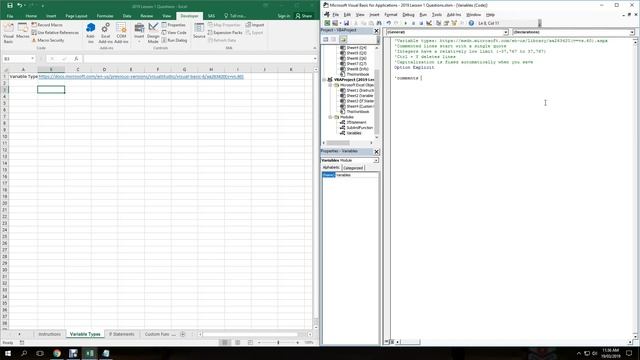
Task: Open VBA Help question mark icon
Action: (x=471, y=23)
